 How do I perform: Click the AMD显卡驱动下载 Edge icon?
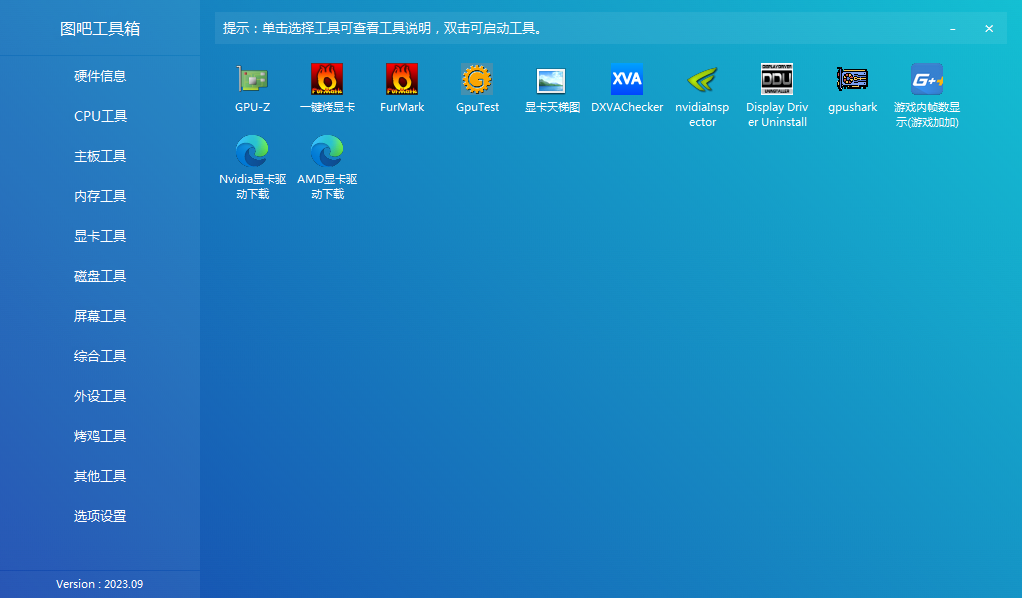[327, 152]
